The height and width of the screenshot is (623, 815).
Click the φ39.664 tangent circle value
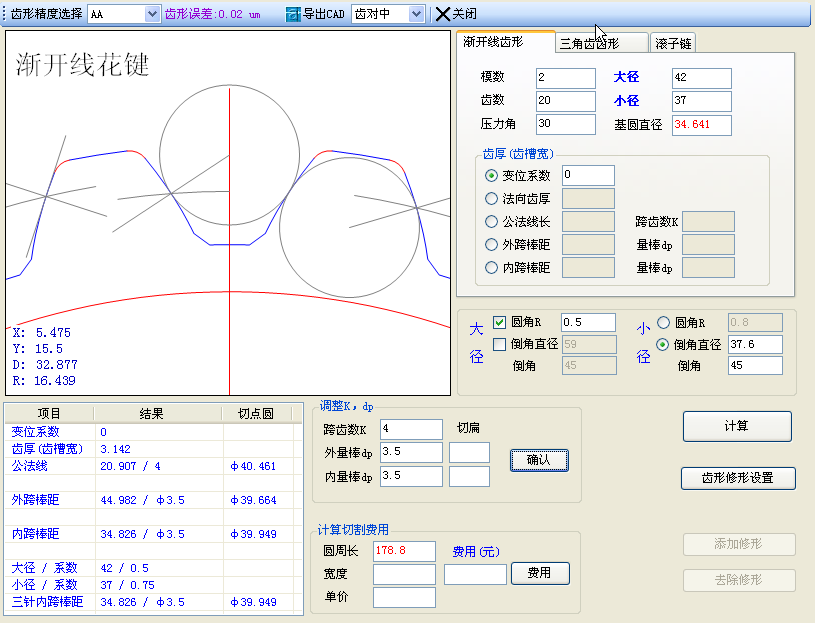[x=253, y=500]
